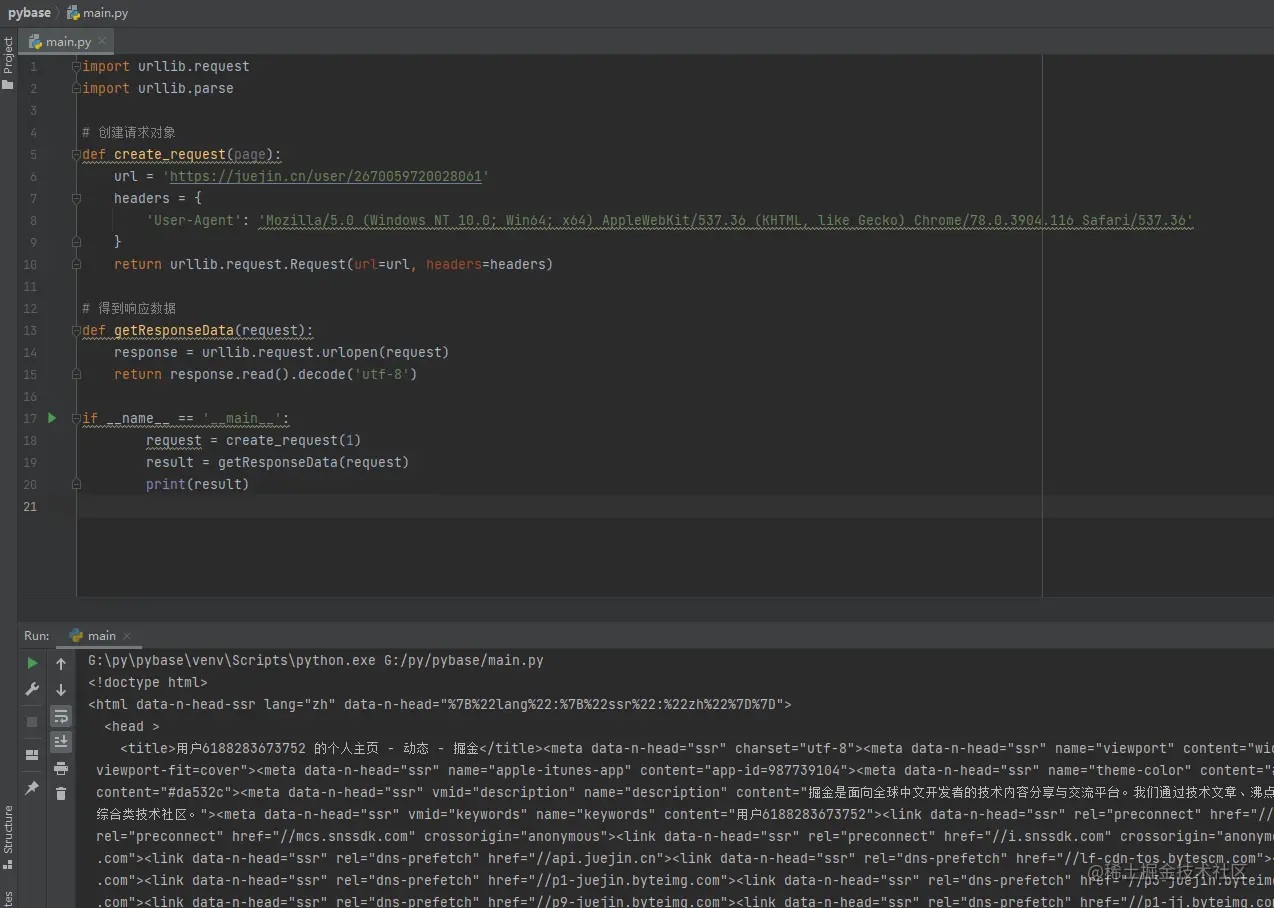Click '<!doctype html>' in console output

148,682
